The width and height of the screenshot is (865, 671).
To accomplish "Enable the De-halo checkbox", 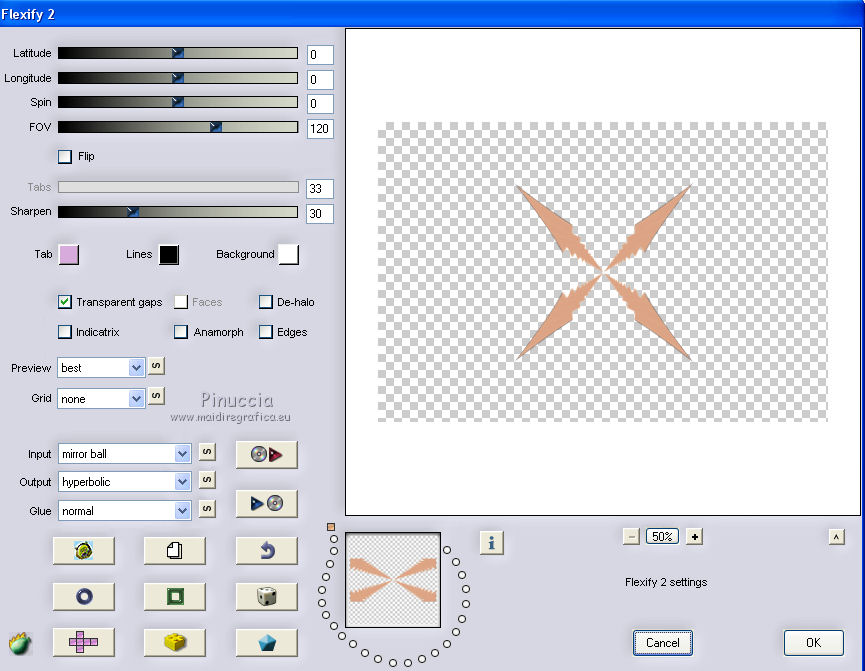I will (266, 302).
